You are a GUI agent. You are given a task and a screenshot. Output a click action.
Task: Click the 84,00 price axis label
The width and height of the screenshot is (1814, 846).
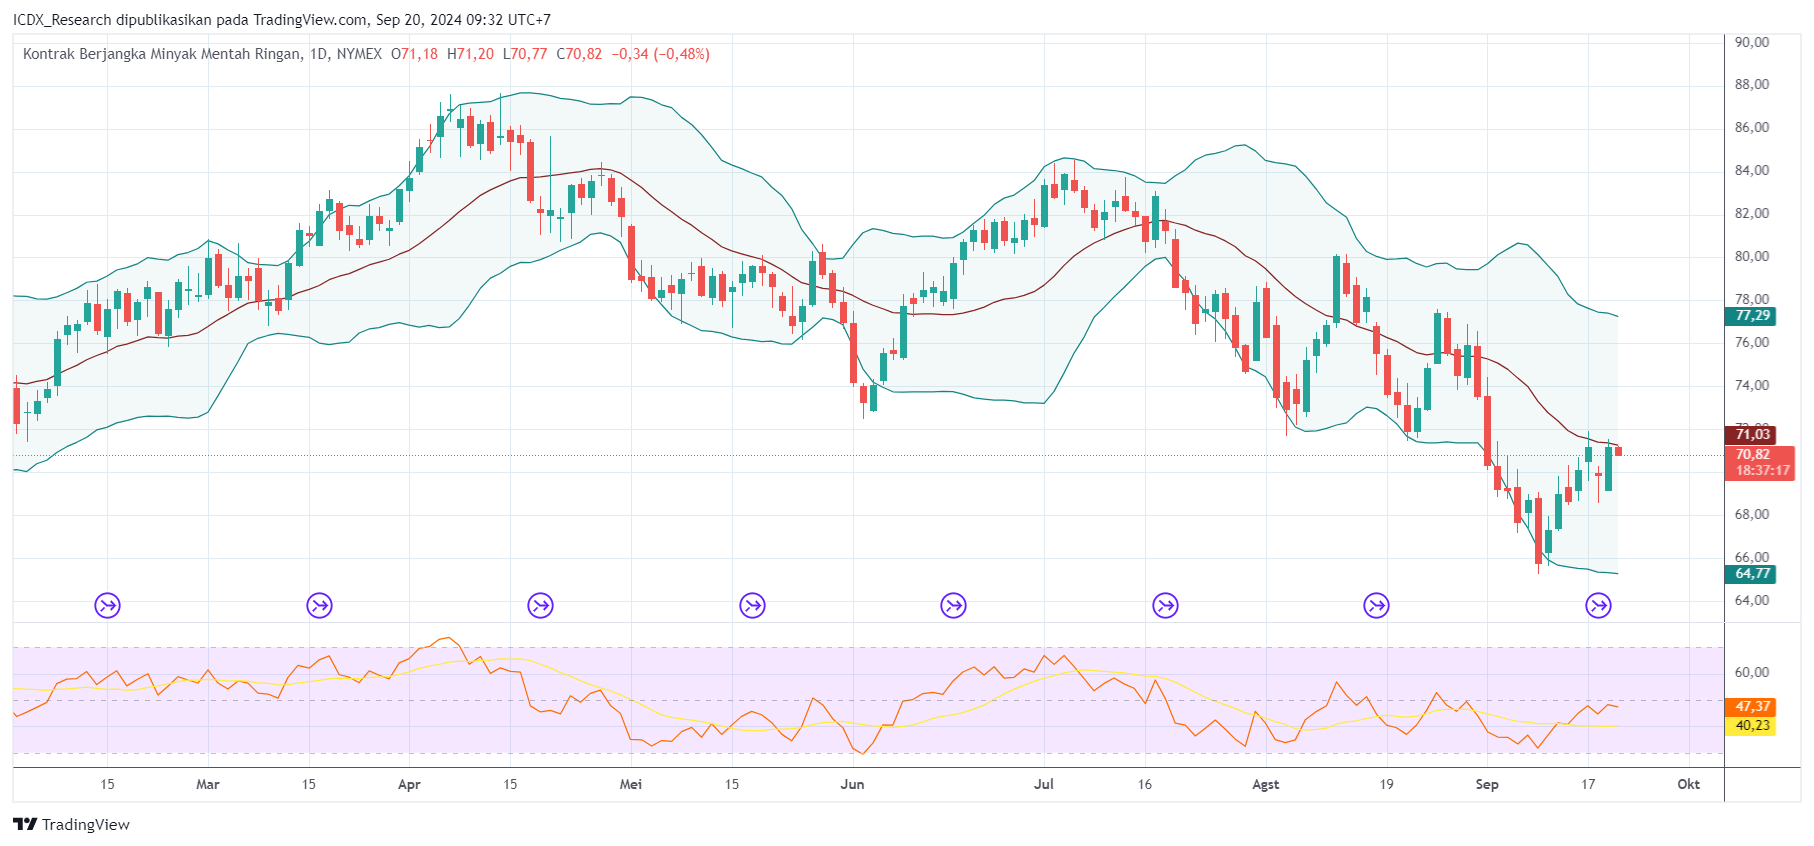click(x=1752, y=170)
